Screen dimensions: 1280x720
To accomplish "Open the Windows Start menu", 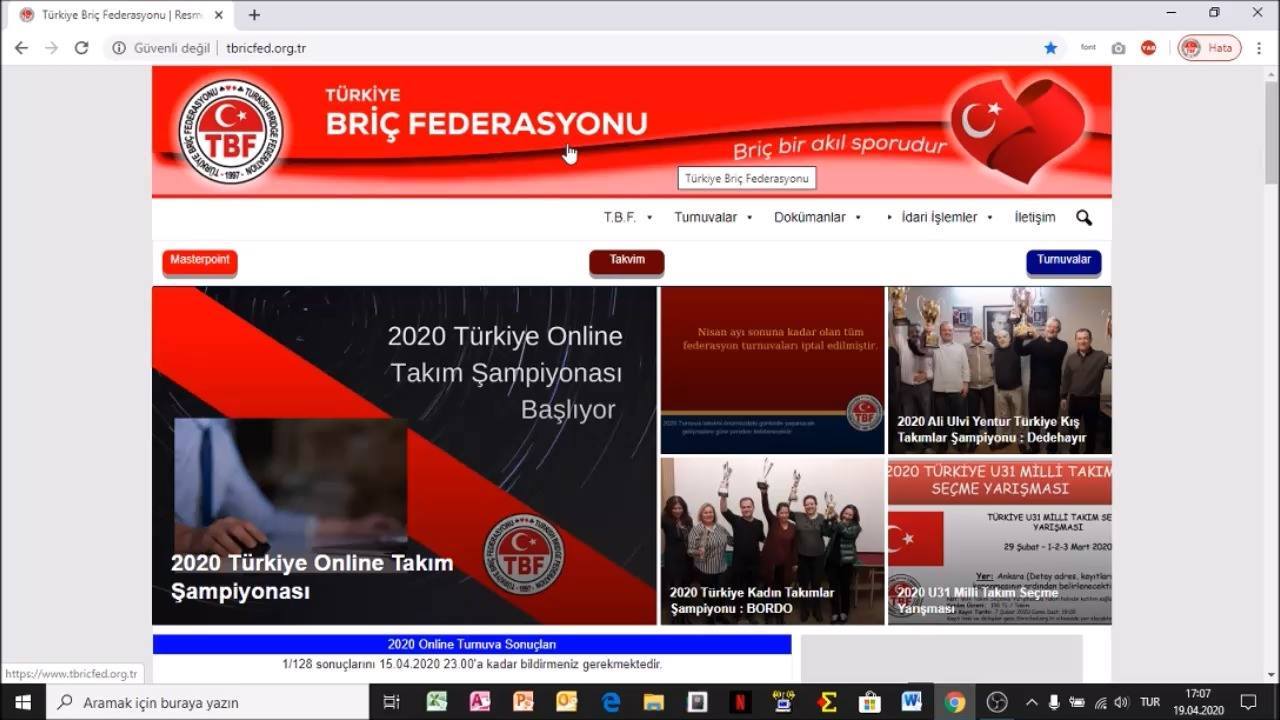I will [22, 702].
